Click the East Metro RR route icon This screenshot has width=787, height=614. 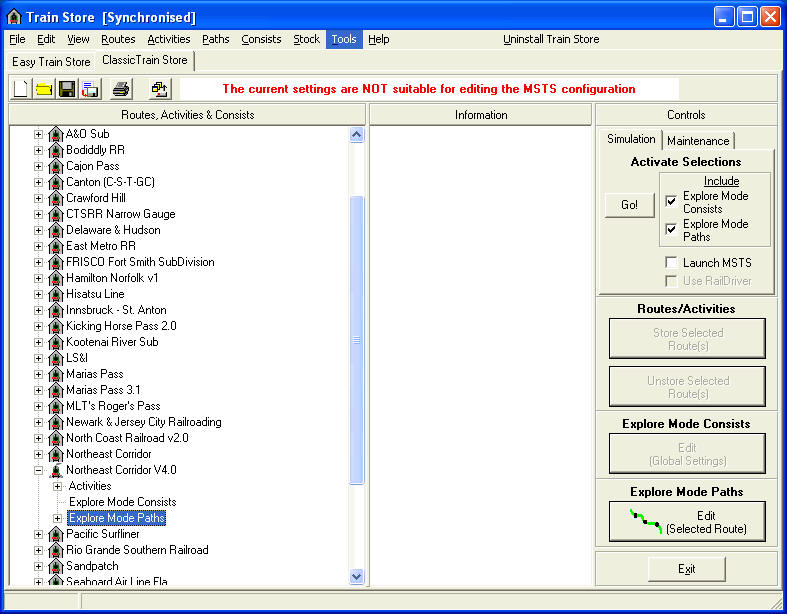point(56,247)
